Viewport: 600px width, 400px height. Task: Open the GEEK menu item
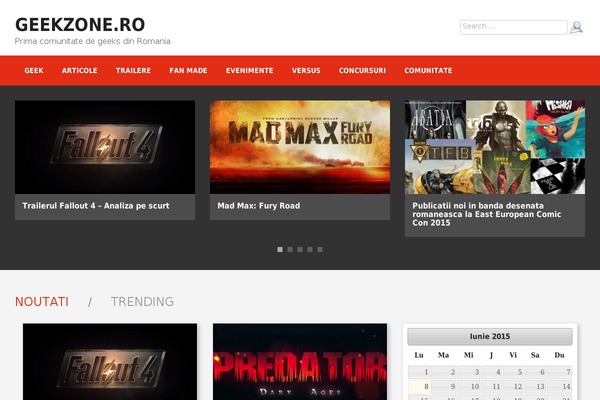point(34,71)
